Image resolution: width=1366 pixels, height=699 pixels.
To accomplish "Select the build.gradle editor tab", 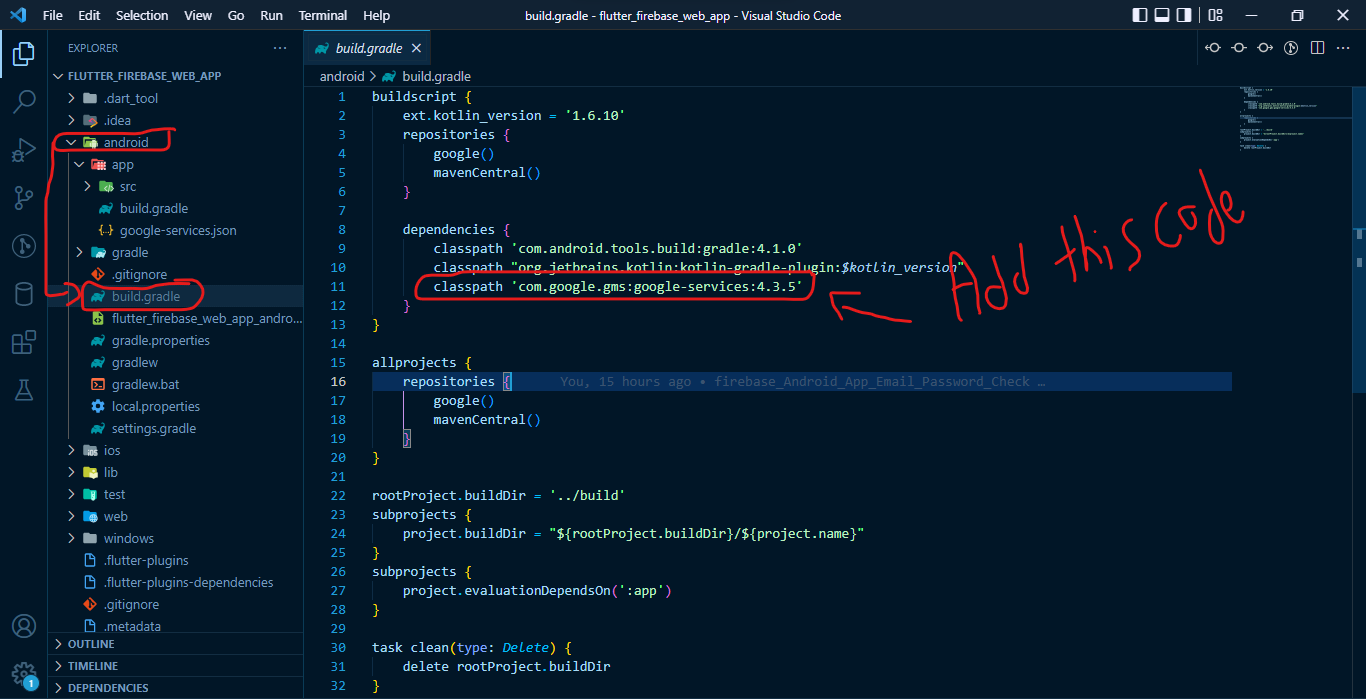I will (368, 48).
